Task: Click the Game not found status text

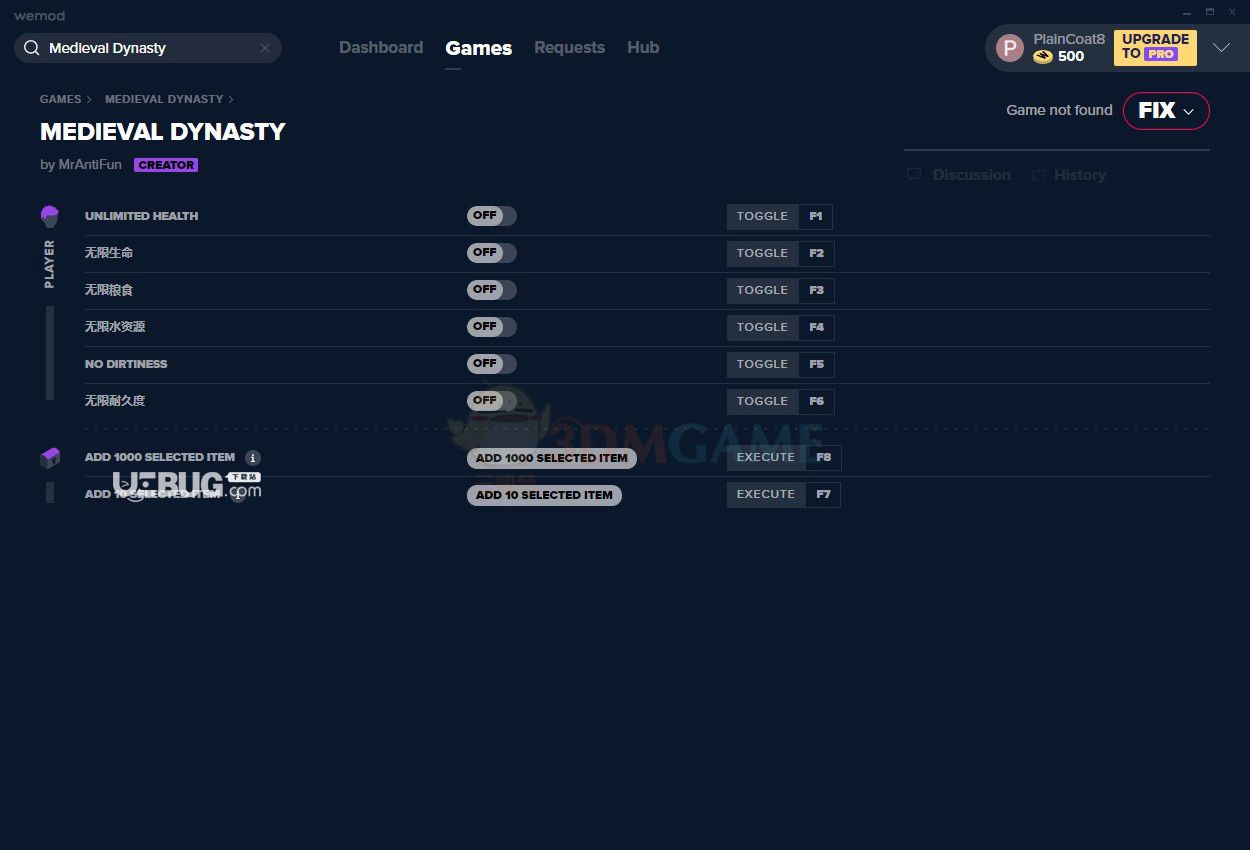Action: click(x=1059, y=110)
